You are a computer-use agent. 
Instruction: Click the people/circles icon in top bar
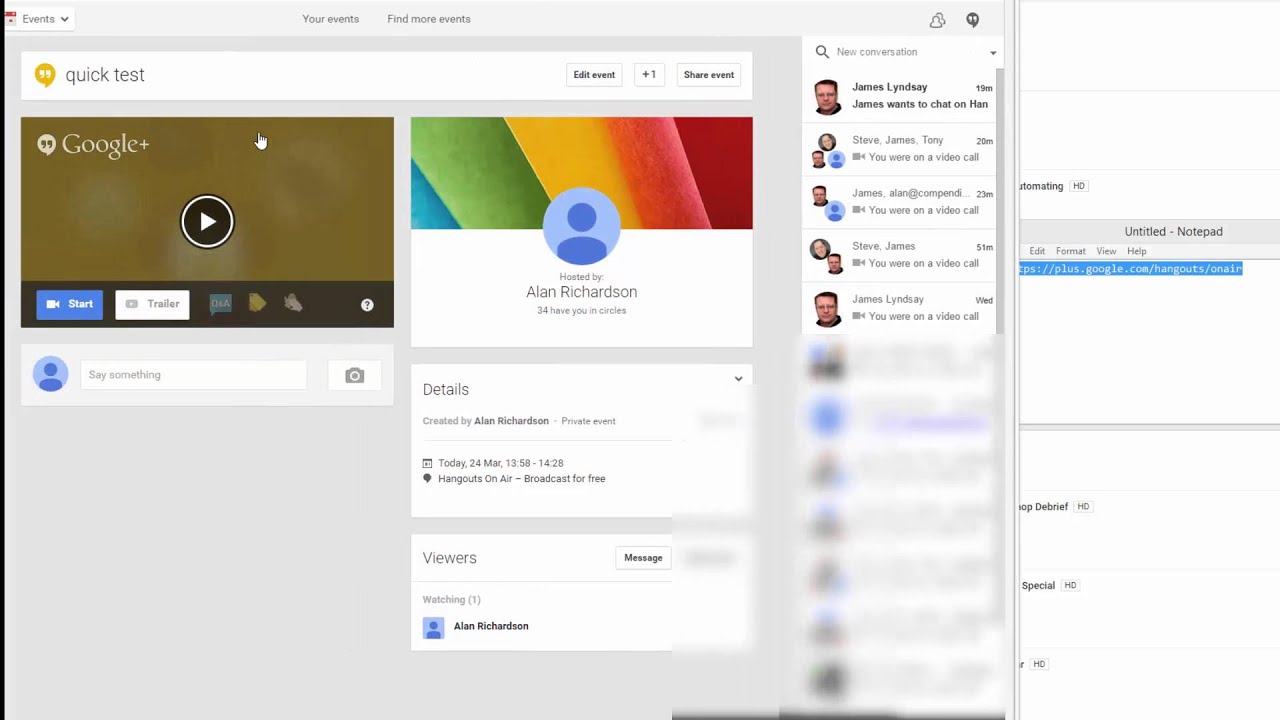(937, 20)
